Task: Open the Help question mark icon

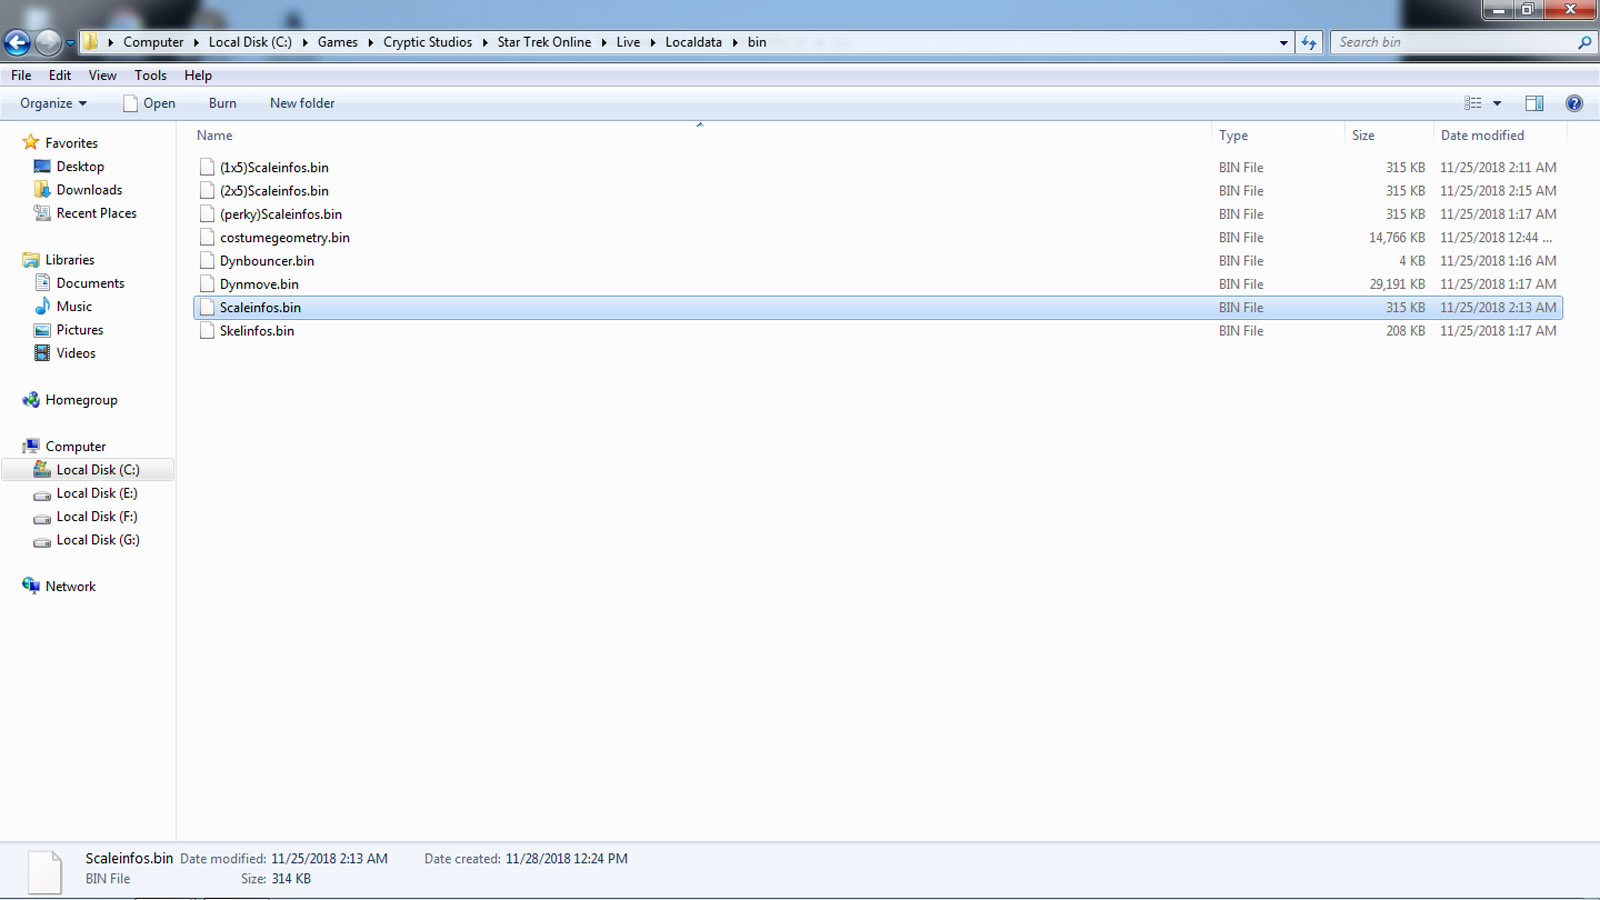Action: tap(1574, 103)
